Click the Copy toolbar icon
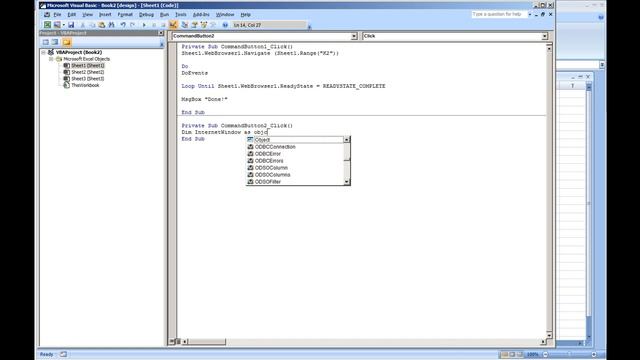The width and height of the screenshot is (640, 360). click(x=92, y=25)
